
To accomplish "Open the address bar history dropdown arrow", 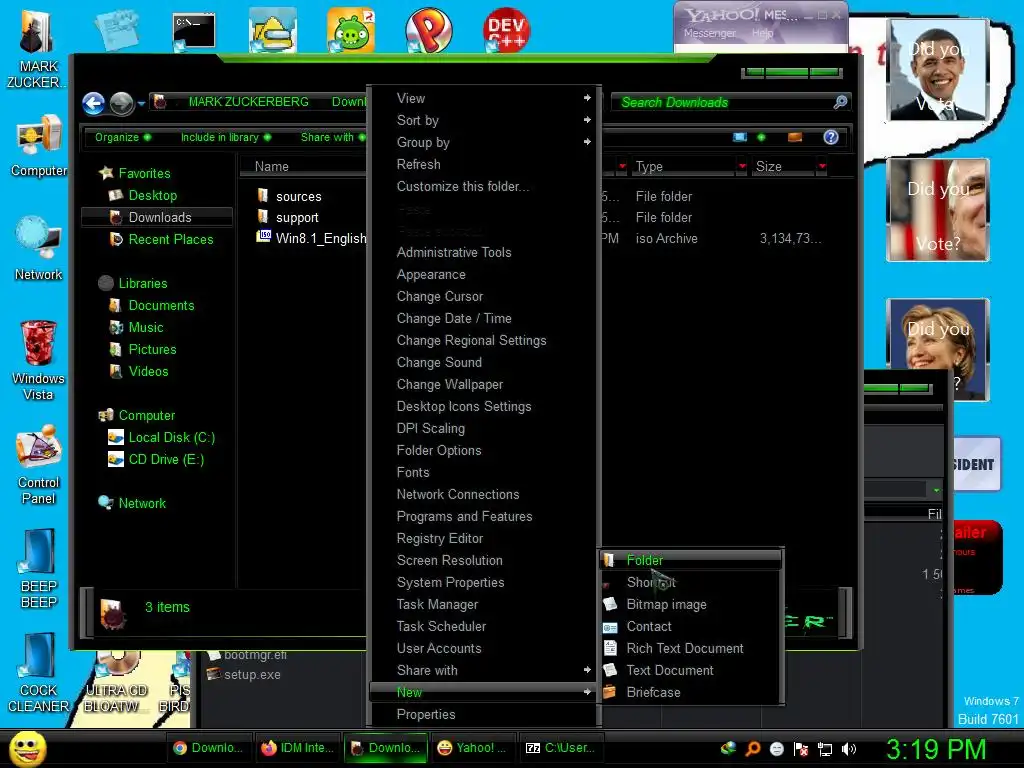I will (x=141, y=103).
